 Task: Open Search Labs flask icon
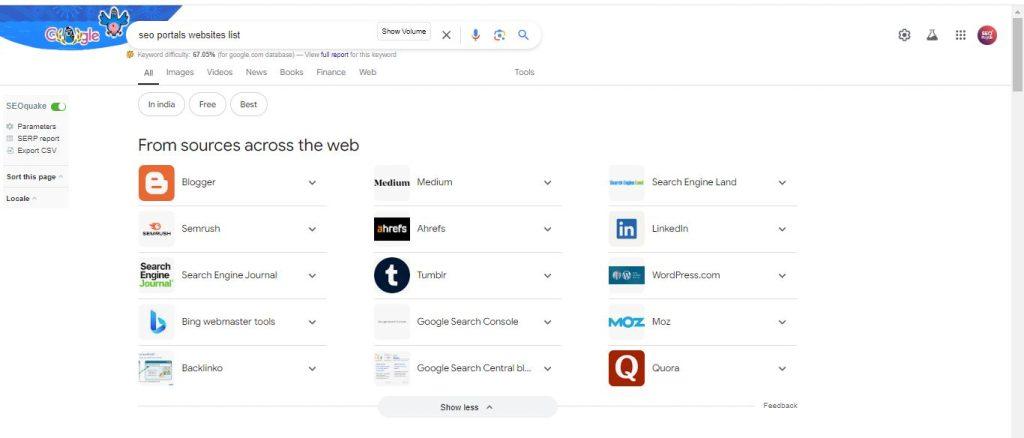pos(932,35)
